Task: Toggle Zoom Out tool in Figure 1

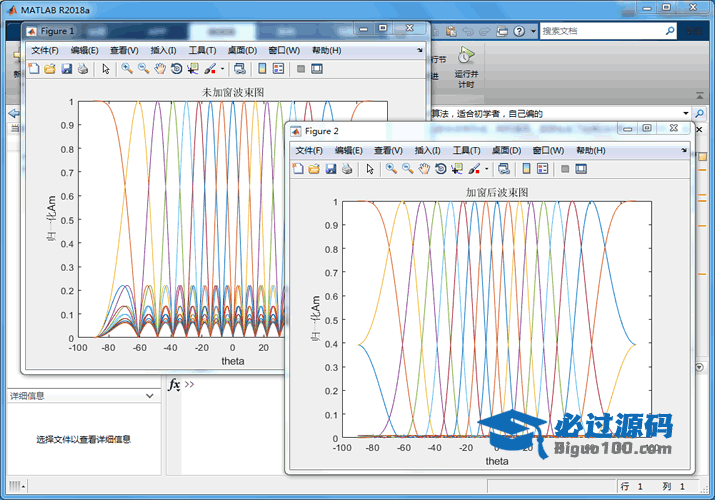Action: tap(144, 69)
